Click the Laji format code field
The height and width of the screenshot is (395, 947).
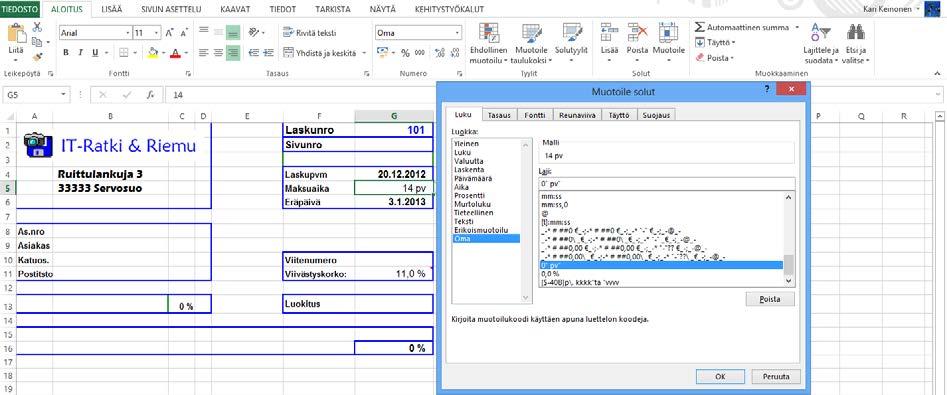667,184
